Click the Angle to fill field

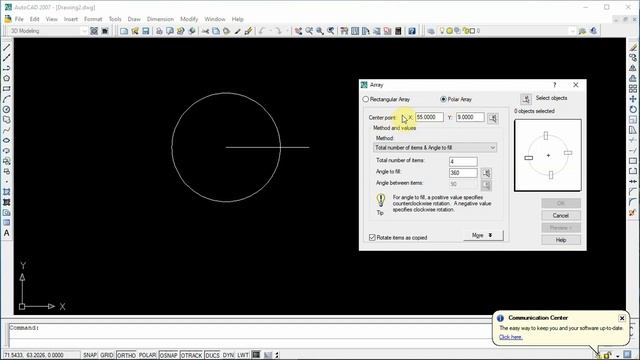click(x=463, y=173)
